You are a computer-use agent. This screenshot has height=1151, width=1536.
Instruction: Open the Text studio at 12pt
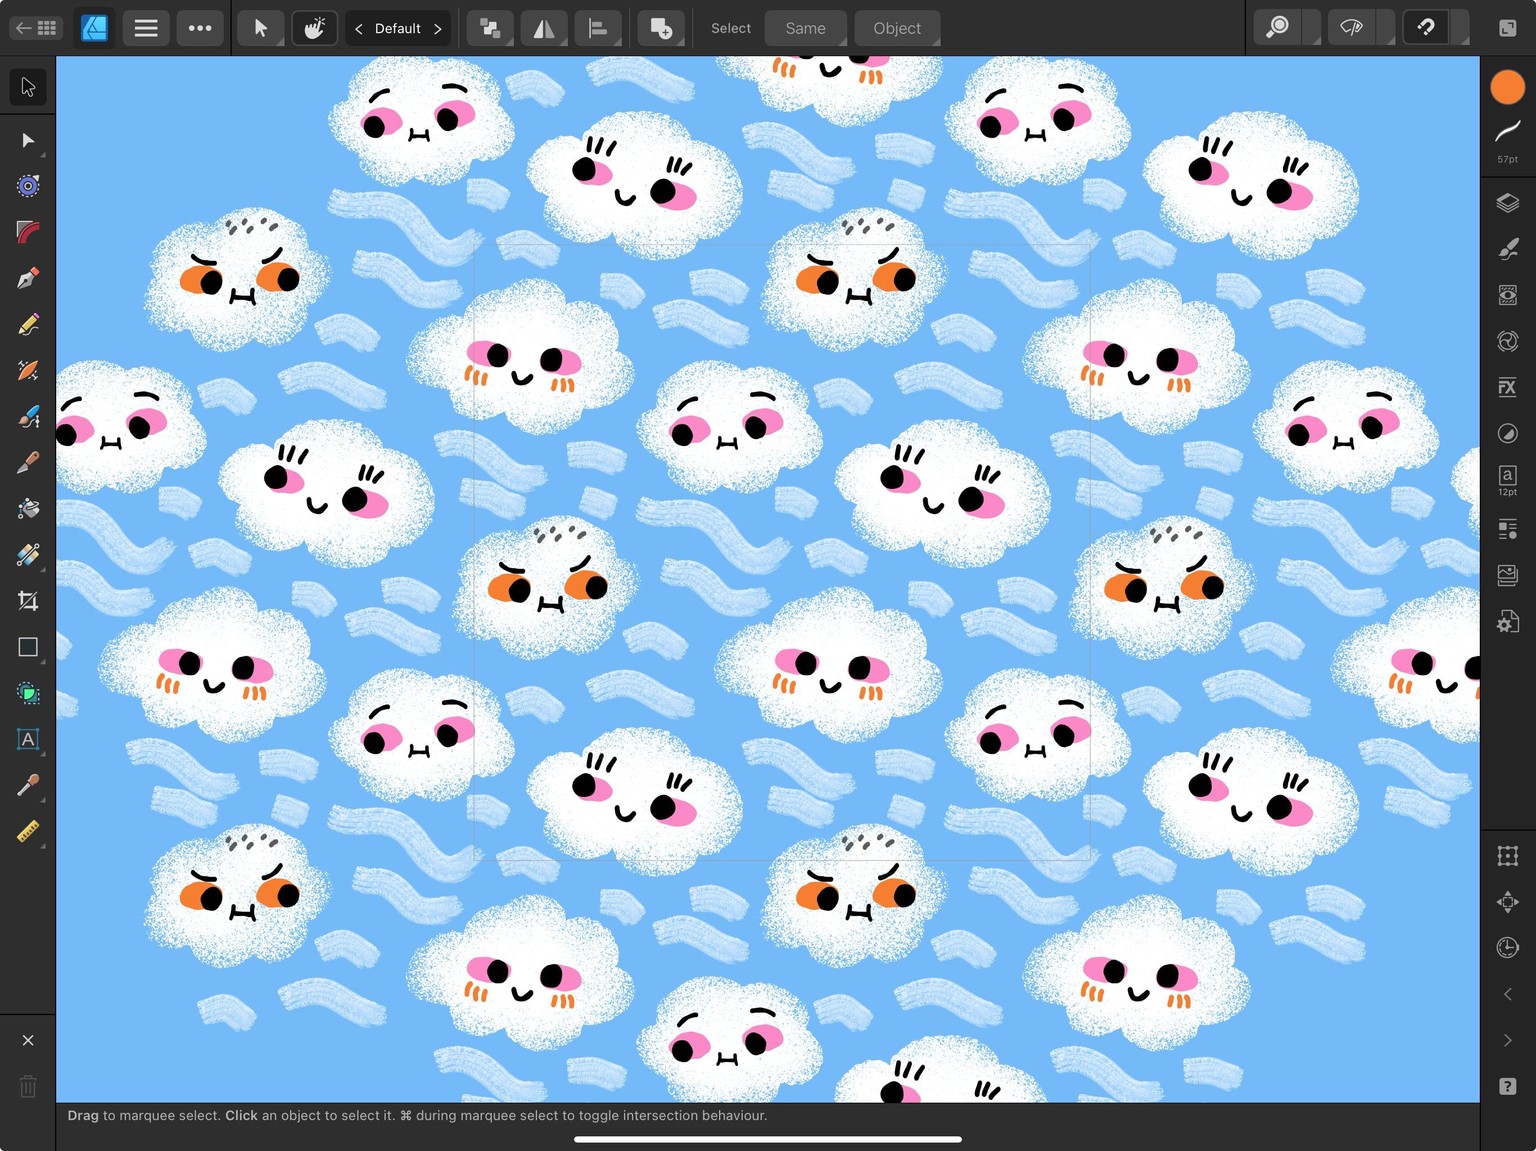pyautogui.click(x=1508, y=480)
